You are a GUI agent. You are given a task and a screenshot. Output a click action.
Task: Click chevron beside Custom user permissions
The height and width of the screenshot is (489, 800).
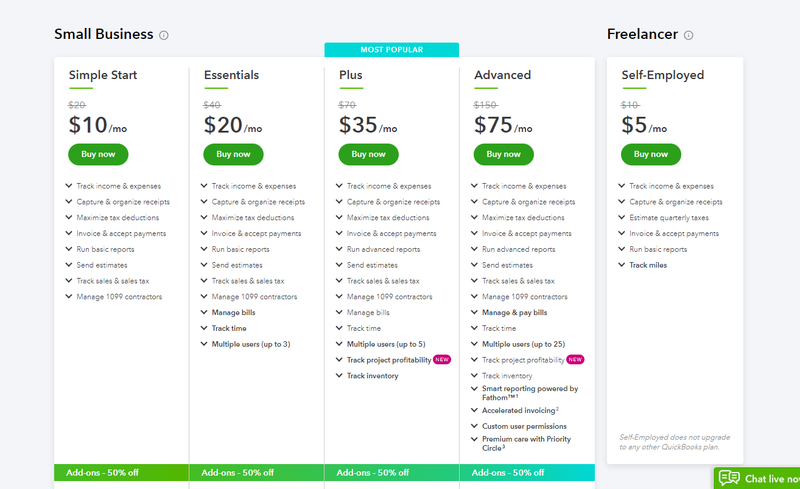[x=474, y=426]
